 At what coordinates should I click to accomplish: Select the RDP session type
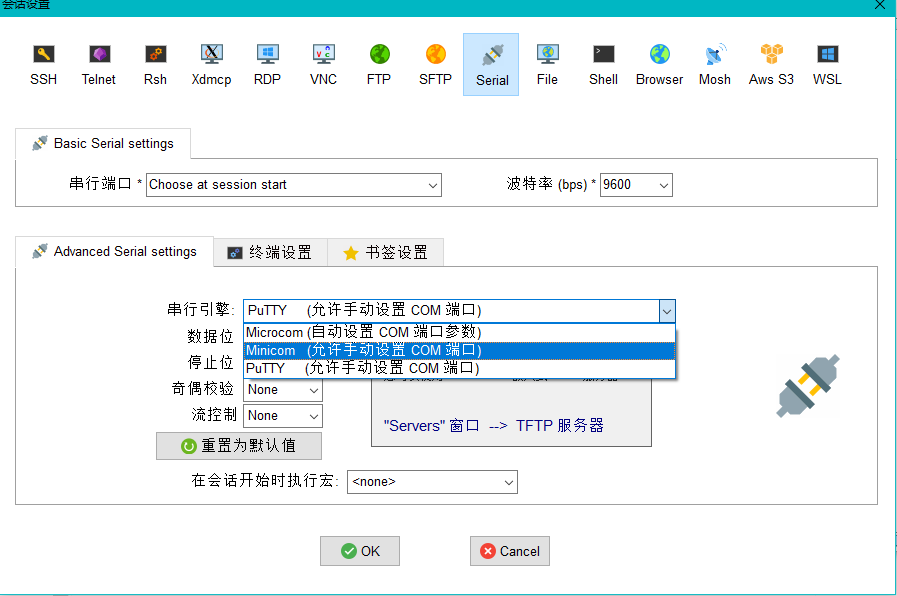coord(267,64)
